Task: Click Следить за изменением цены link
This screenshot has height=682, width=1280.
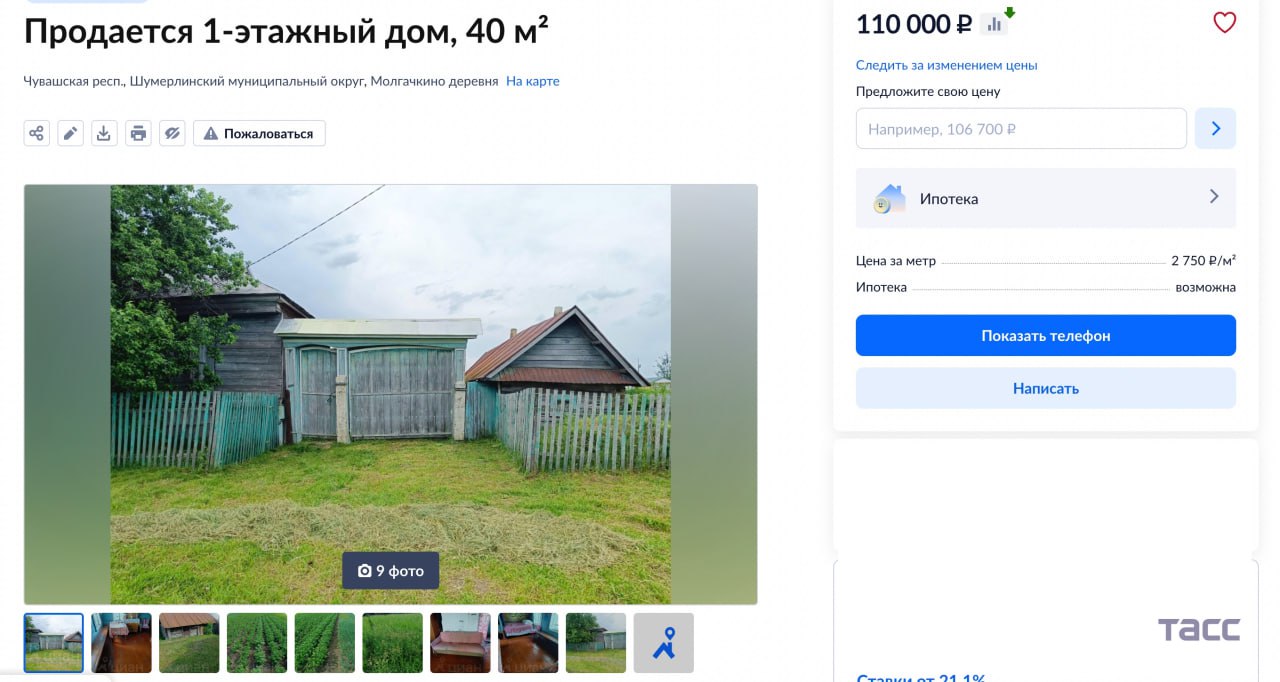Action: pyautogui.click(x=946, y=65)
